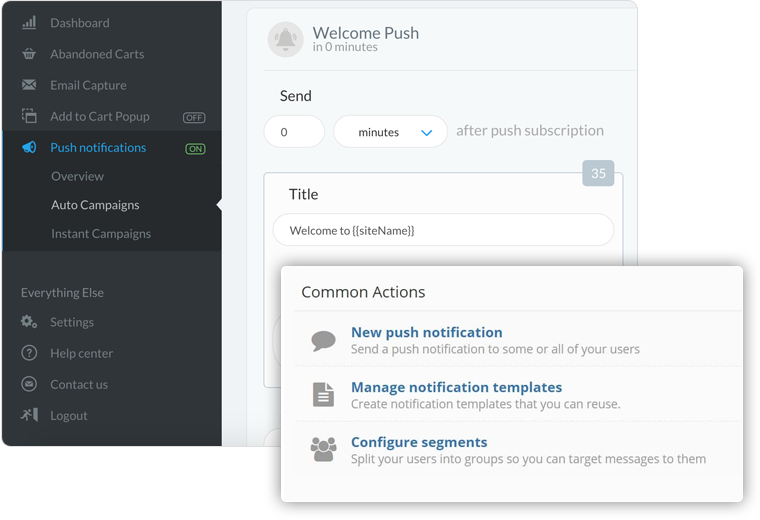Click the 35 character counter badge
Viewport: 760px width, 520px height.
pos(598,173)
